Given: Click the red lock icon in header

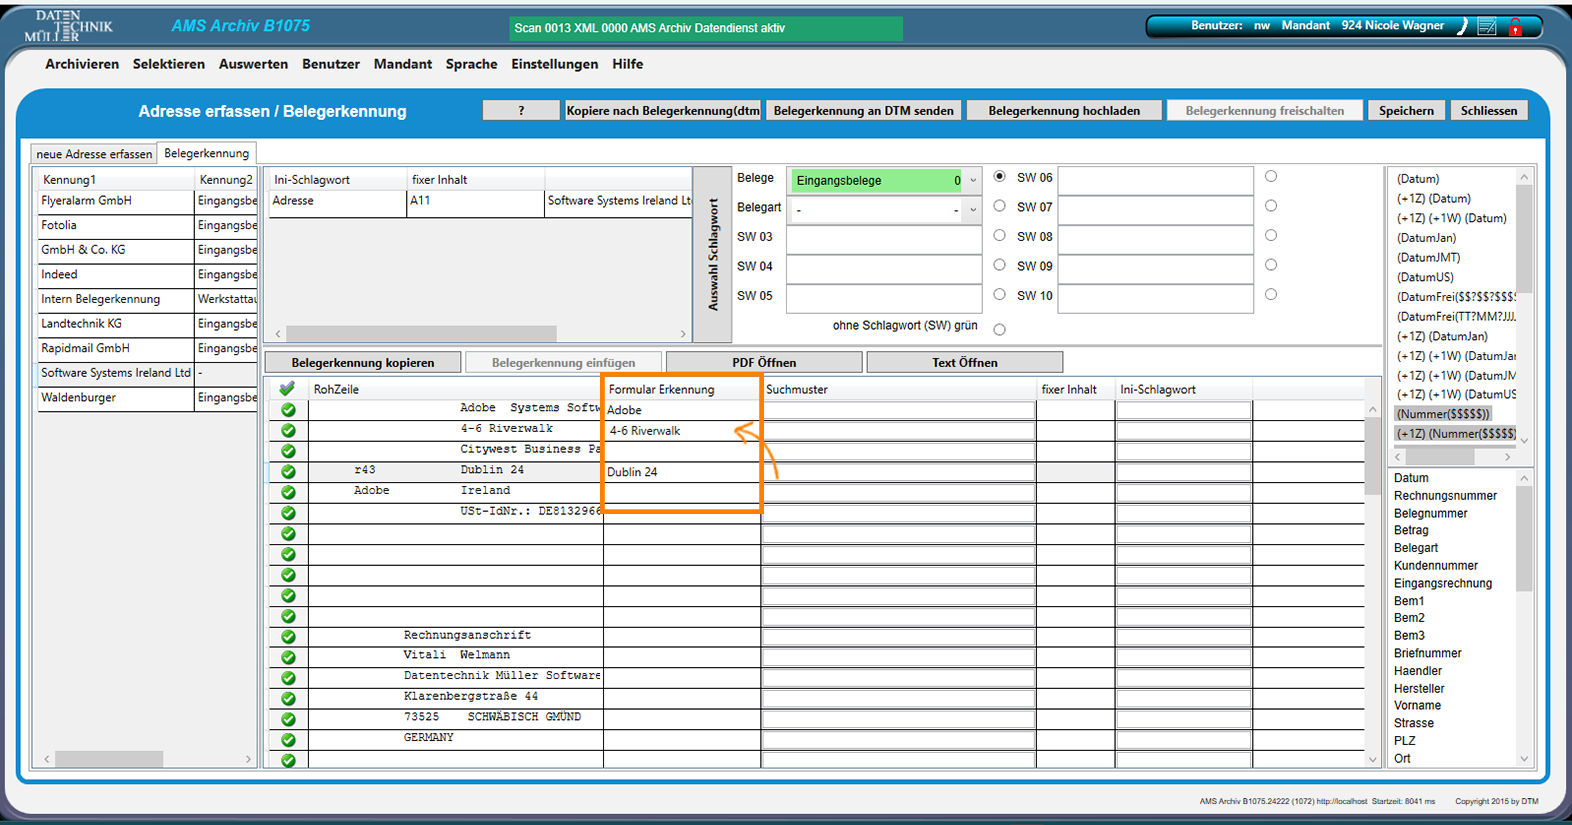Looking at the screenshot, I should 1515,28.
